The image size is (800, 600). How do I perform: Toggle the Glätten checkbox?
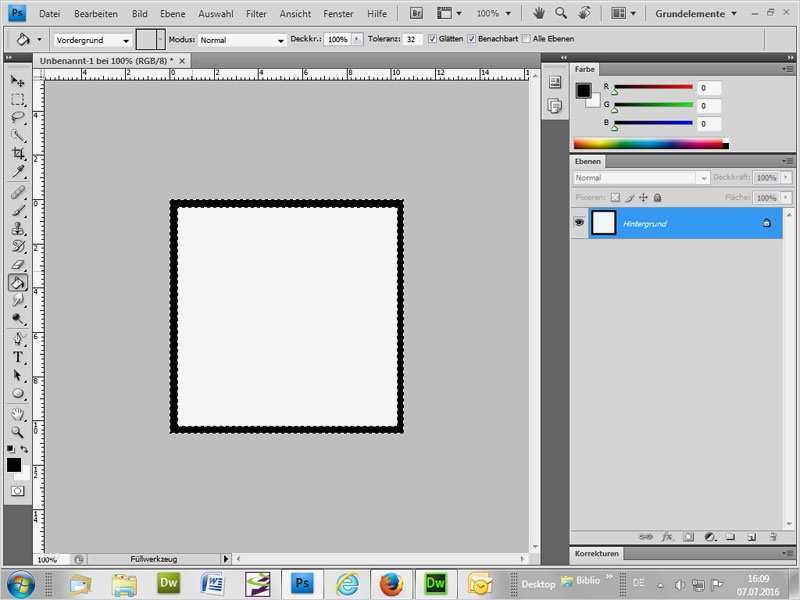click(x=432, y=39)
